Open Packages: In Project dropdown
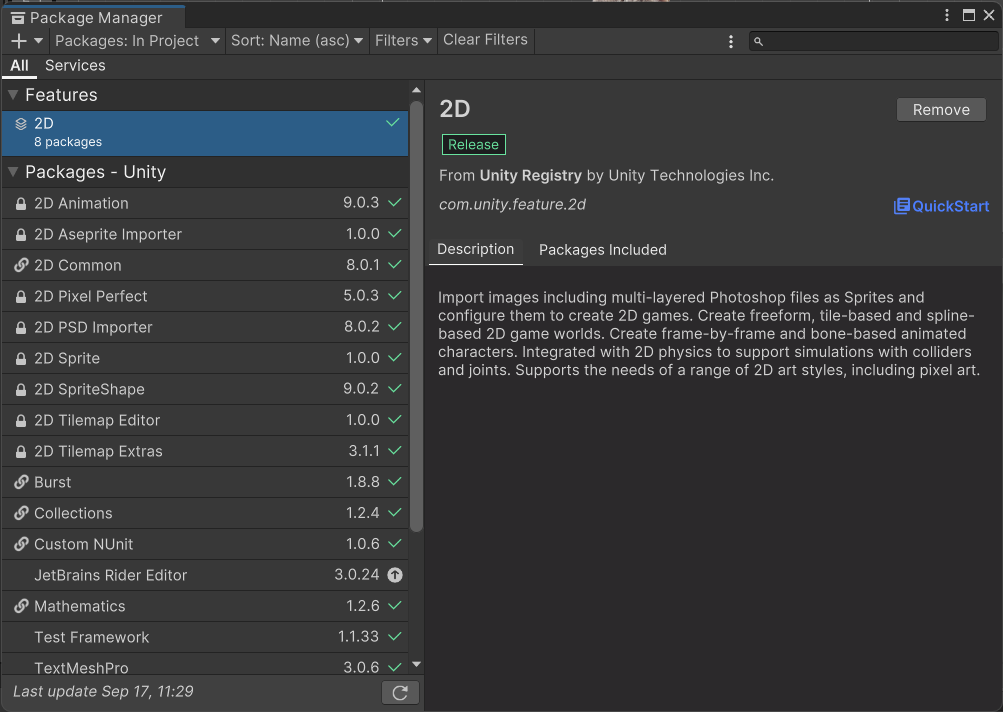1003x712 pixels. [x=138, y=41]
